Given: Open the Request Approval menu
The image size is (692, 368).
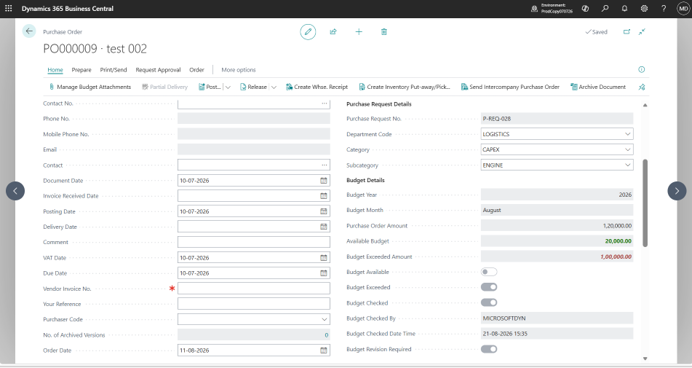Looking at the screenshot, I should [x=158, y=70].
